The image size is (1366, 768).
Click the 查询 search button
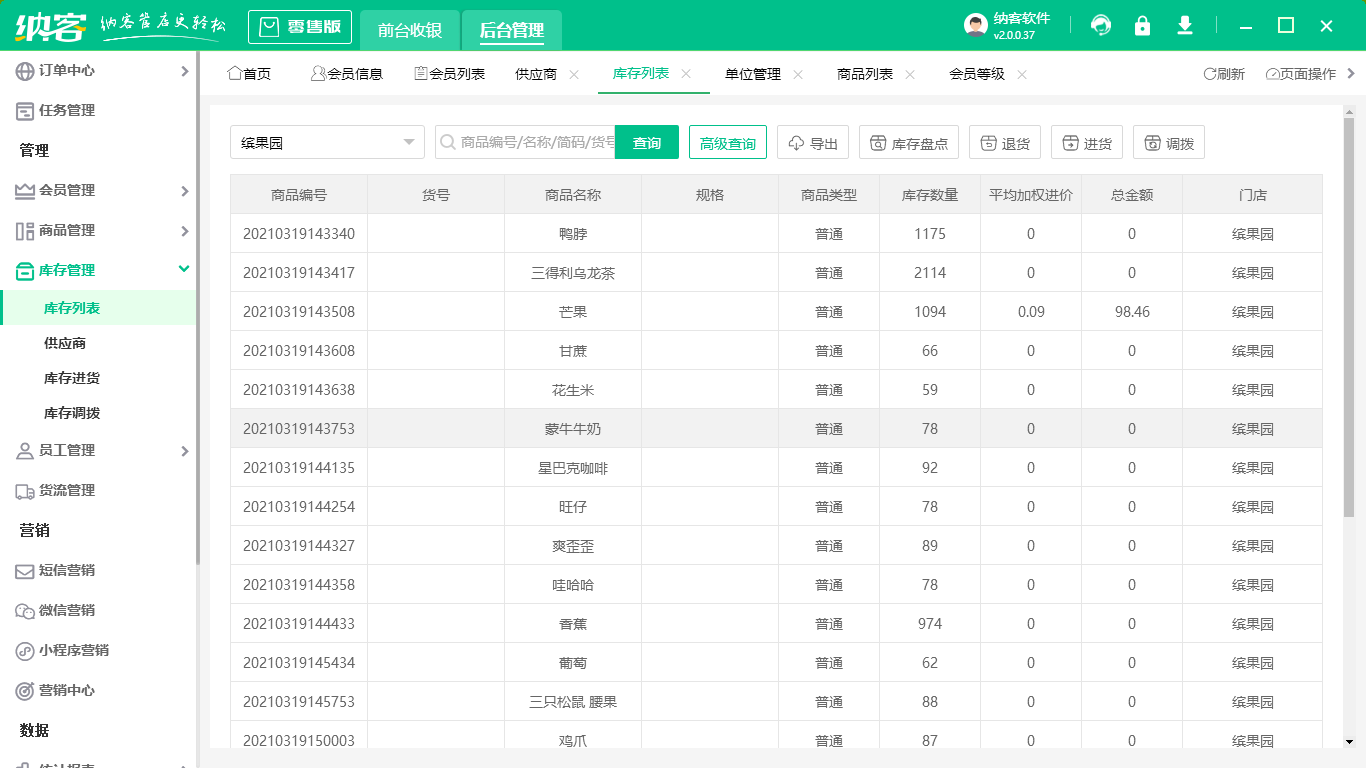point(646,142)
